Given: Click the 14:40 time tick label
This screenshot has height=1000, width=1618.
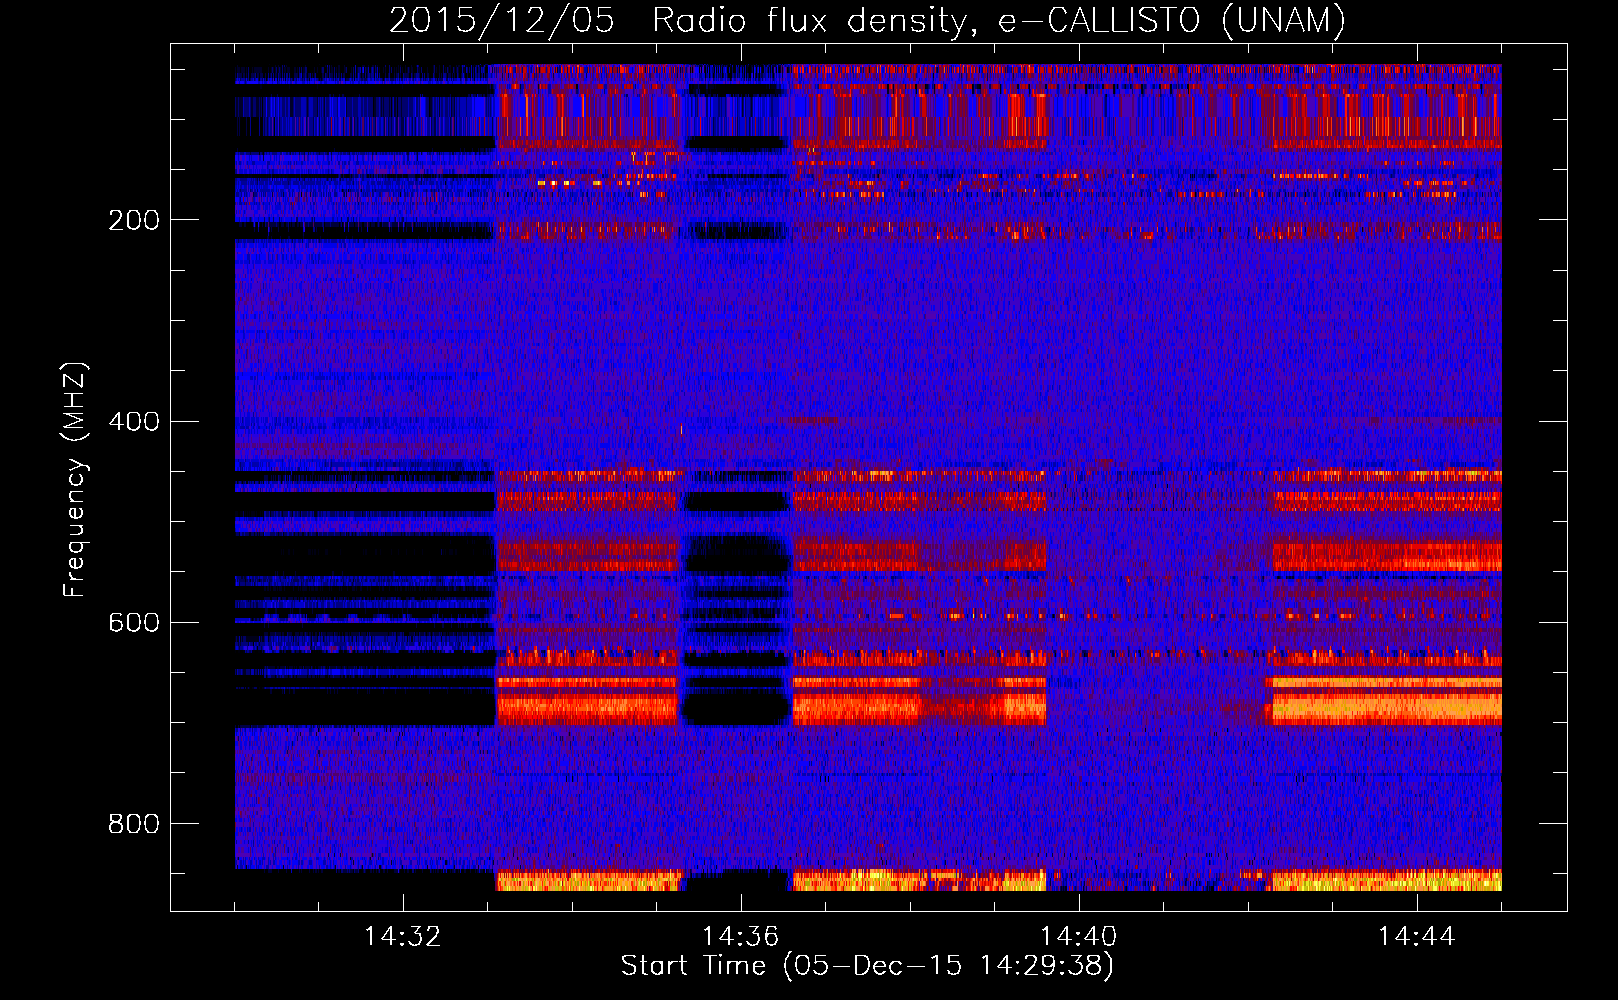Looking at the screenshot, I should coord(1079,936).
